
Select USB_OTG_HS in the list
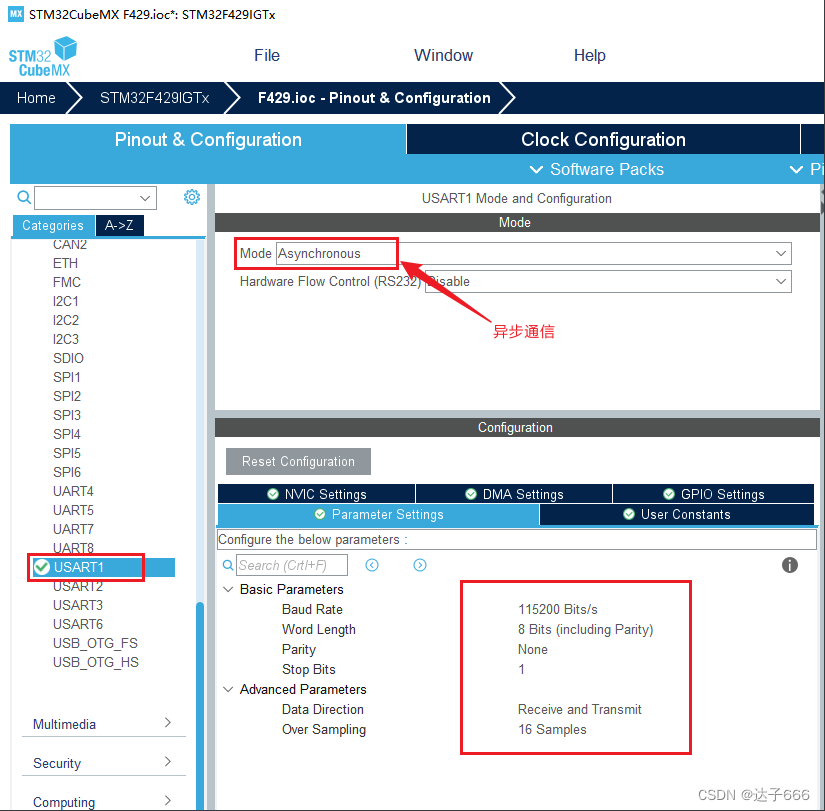(x=96, y=662)
